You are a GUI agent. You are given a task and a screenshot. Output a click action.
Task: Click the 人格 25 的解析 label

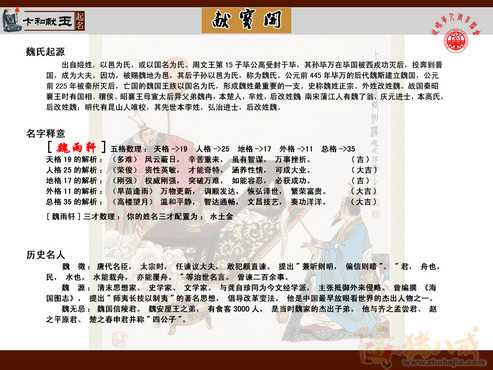click(74, 170)
